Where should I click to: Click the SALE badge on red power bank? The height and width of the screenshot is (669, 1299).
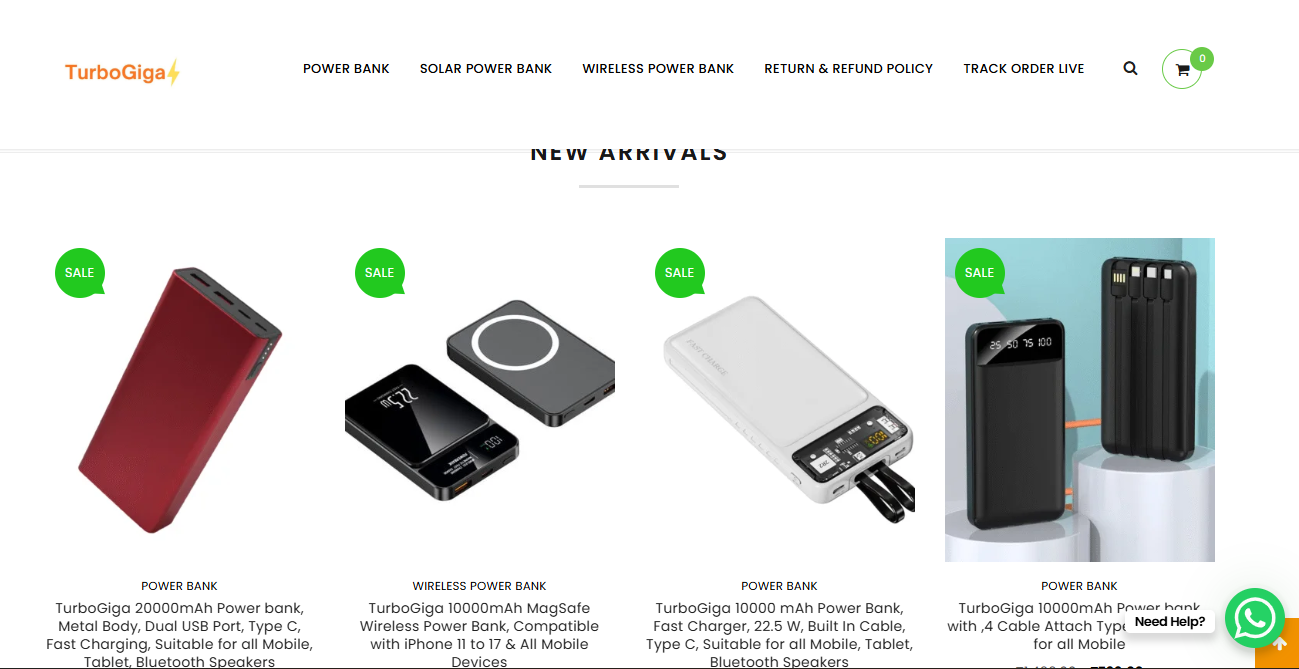point(80,273)
